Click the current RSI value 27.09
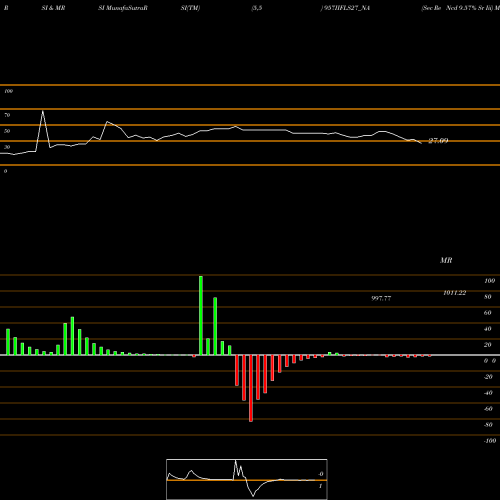The image size is (500, 500). click(438, 141)
